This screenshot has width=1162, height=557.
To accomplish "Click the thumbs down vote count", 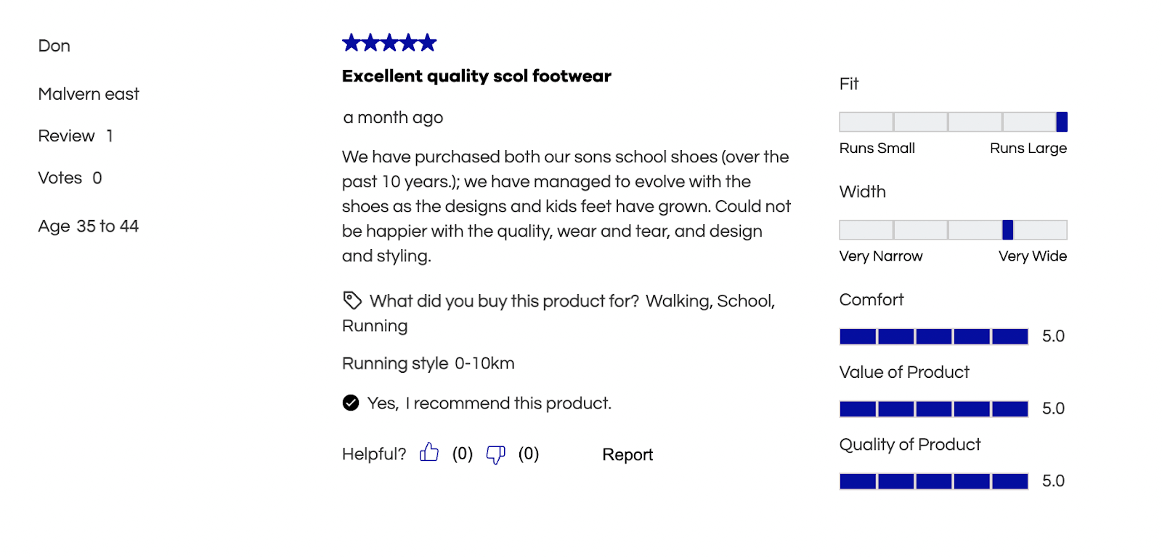I will click(528, 454).
